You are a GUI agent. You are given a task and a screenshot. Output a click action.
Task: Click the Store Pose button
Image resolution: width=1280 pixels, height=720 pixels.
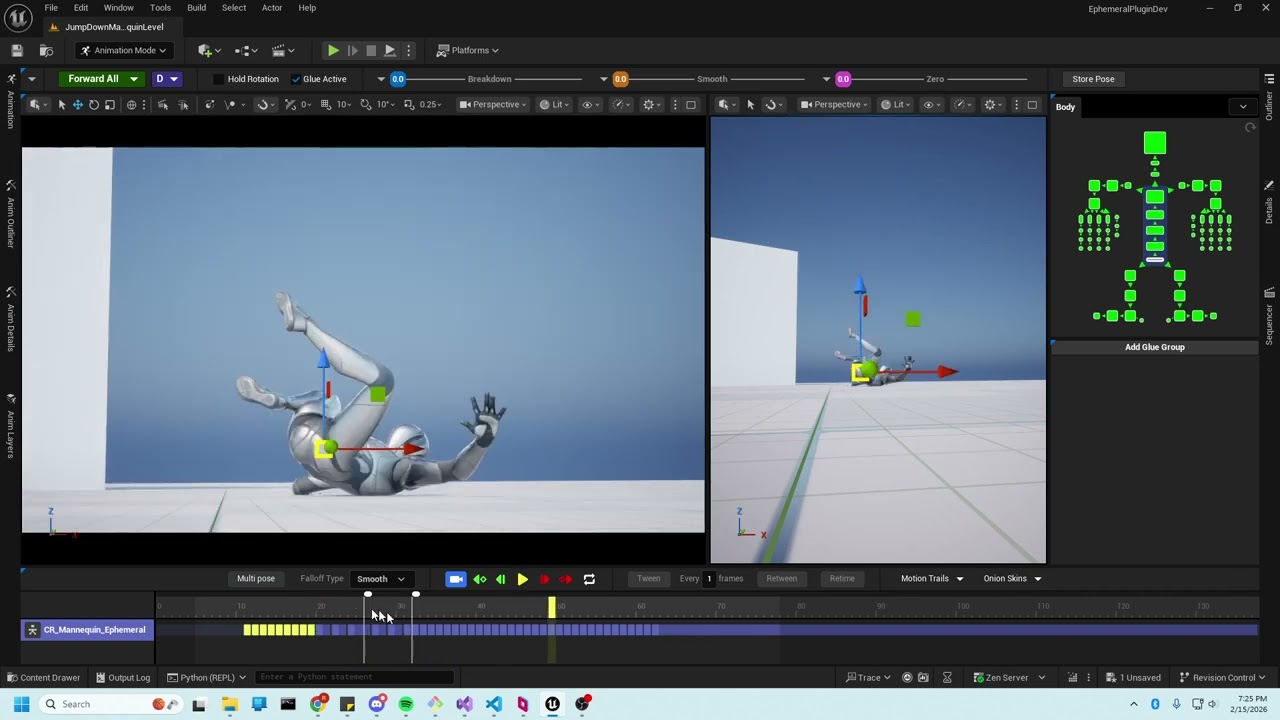[x=1093, y=79]
